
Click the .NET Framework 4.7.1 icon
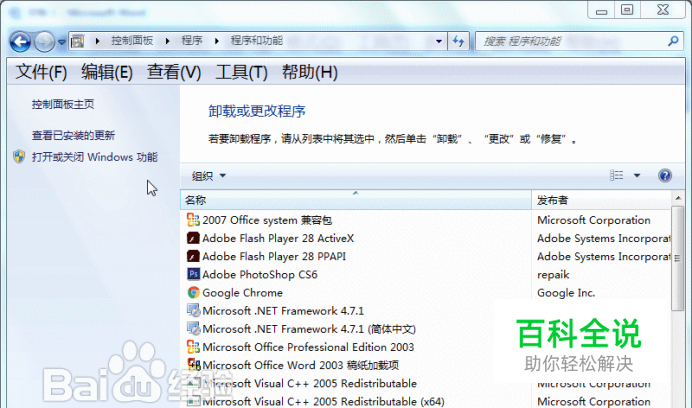[x=193, y=310]
